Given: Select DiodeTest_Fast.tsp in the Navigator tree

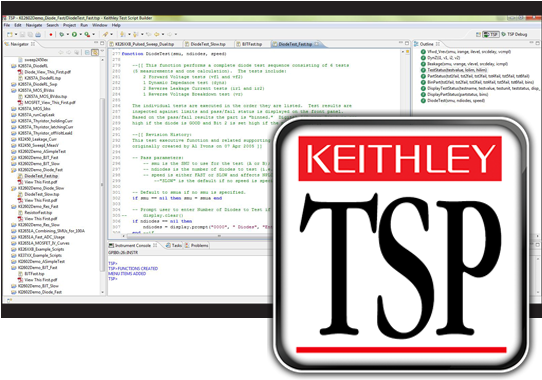Looking at the screenshot, I should pos(41,176).
